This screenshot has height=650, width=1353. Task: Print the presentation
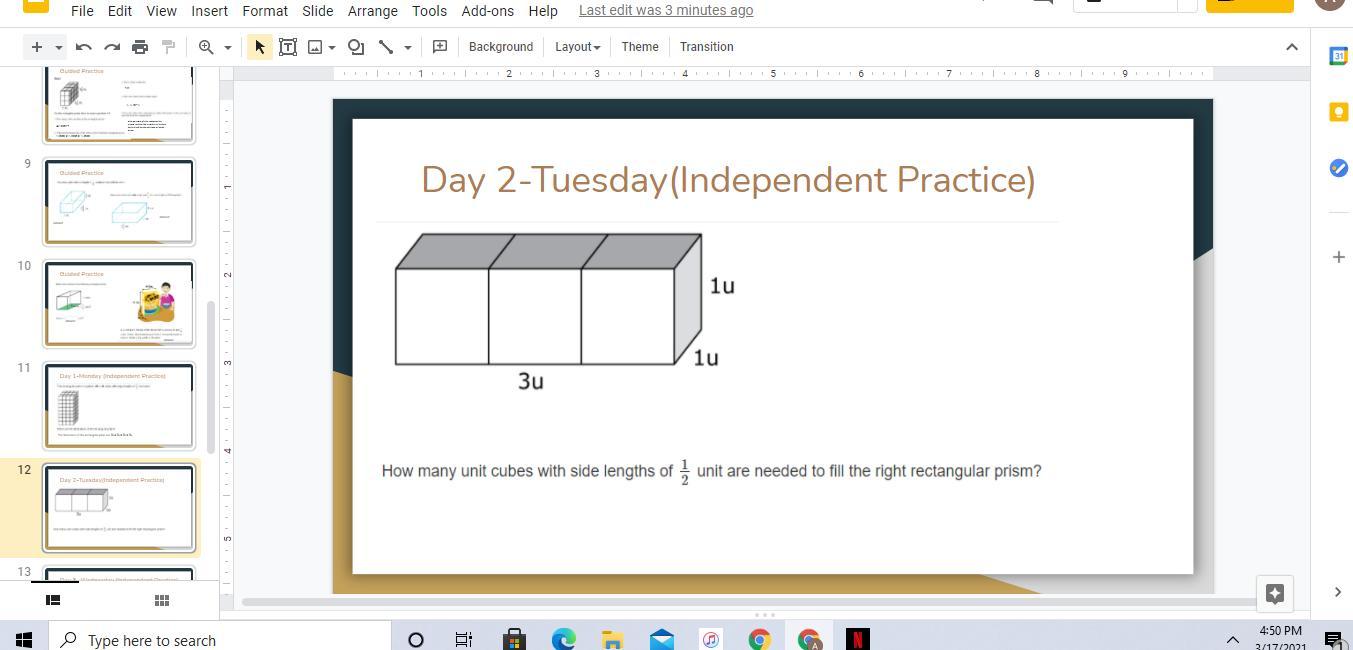coord(140,47)
